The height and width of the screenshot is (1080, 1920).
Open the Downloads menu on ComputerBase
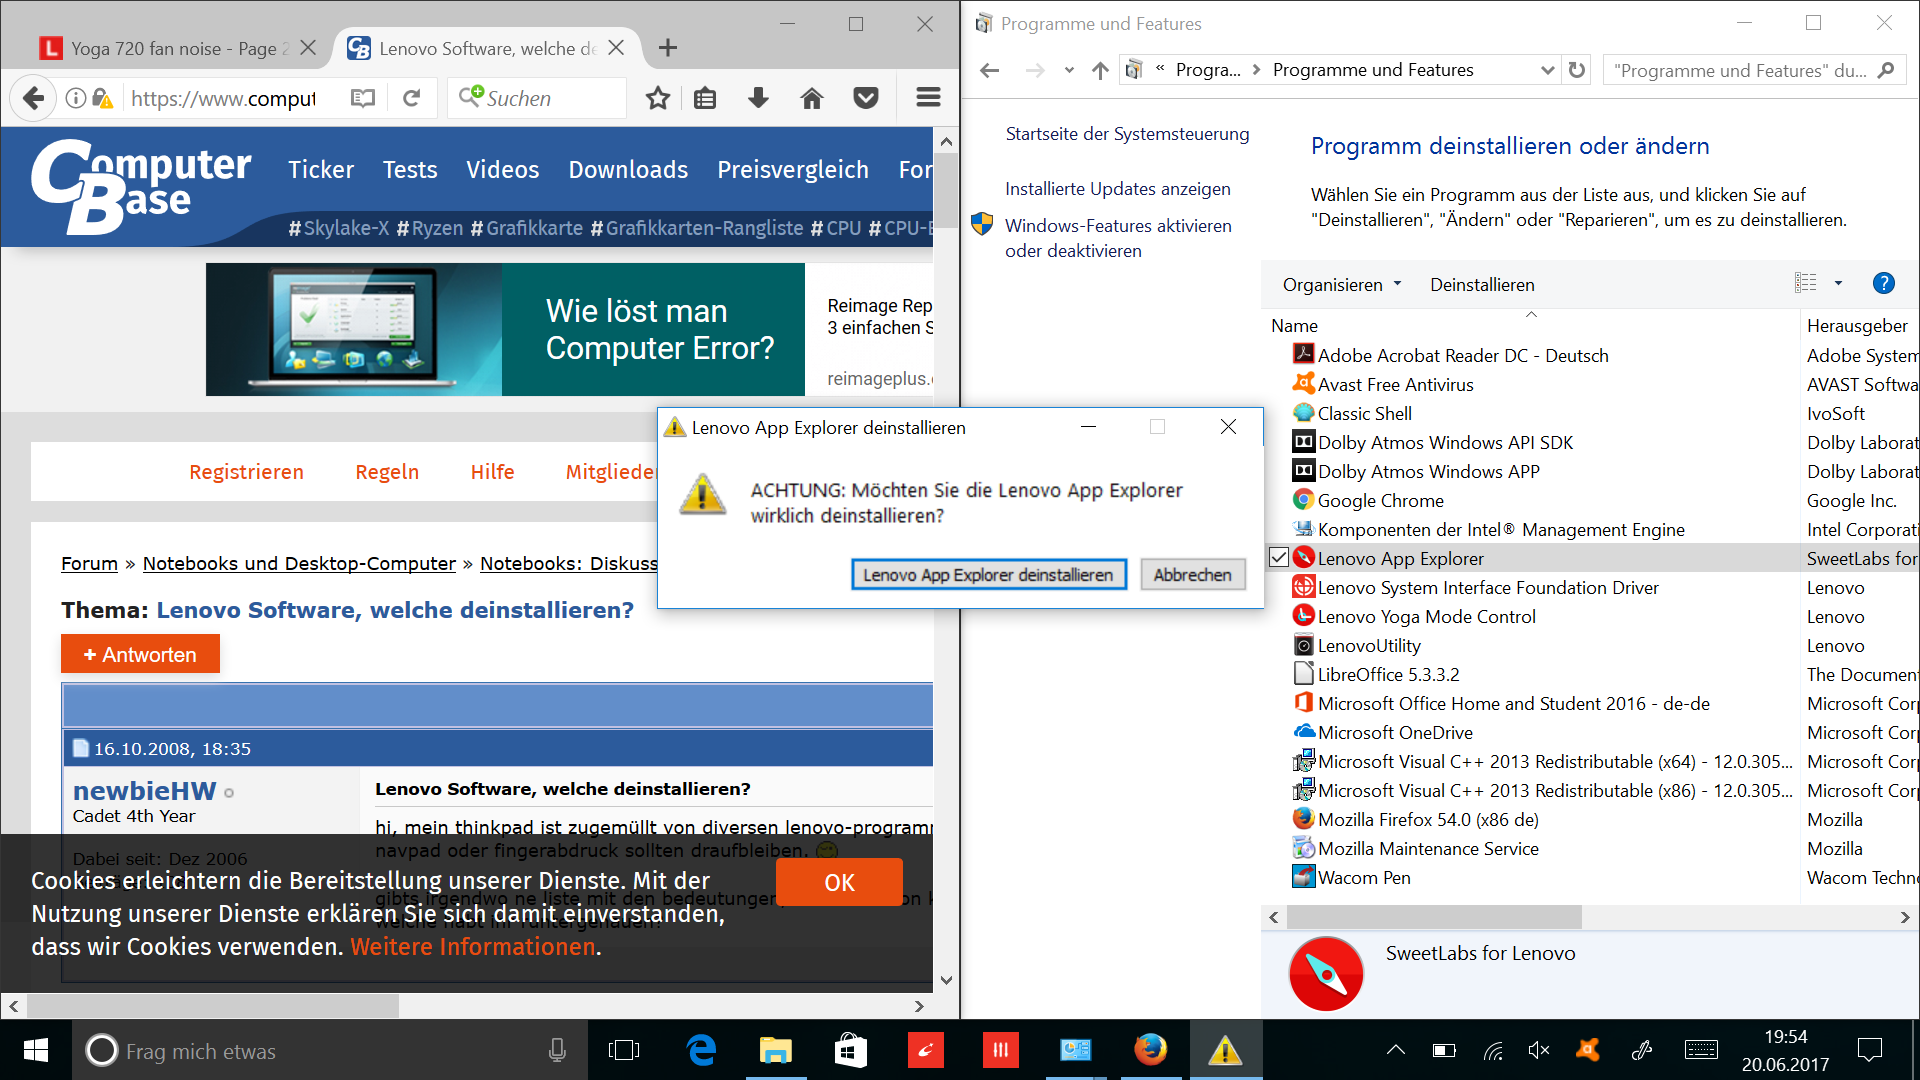[628, 170]
